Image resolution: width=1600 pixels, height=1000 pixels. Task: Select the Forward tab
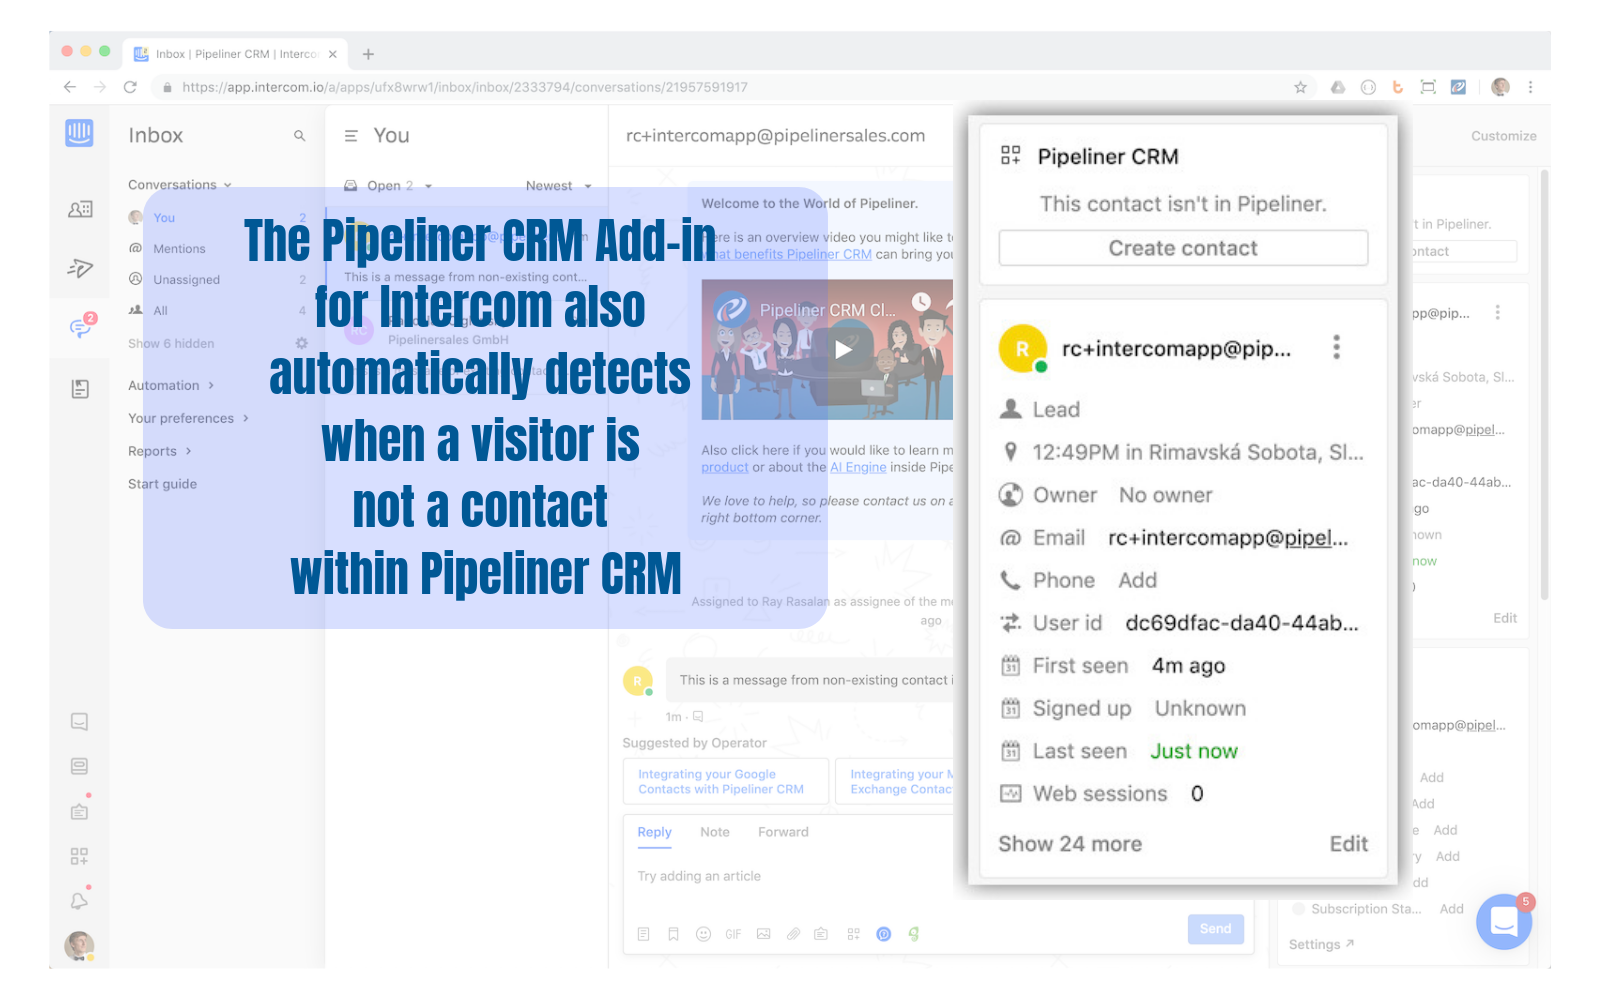click(783, 831)
